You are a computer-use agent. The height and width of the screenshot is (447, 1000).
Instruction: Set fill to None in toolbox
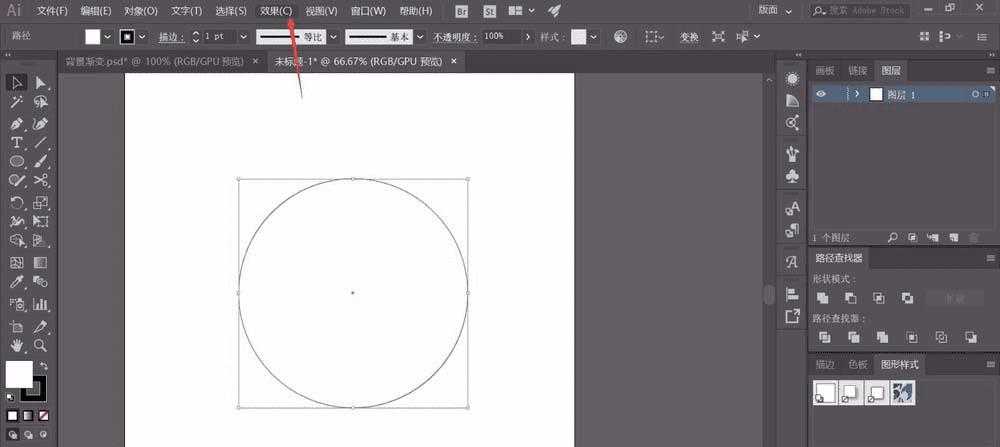pyautogui.click(x=43, y=416)
